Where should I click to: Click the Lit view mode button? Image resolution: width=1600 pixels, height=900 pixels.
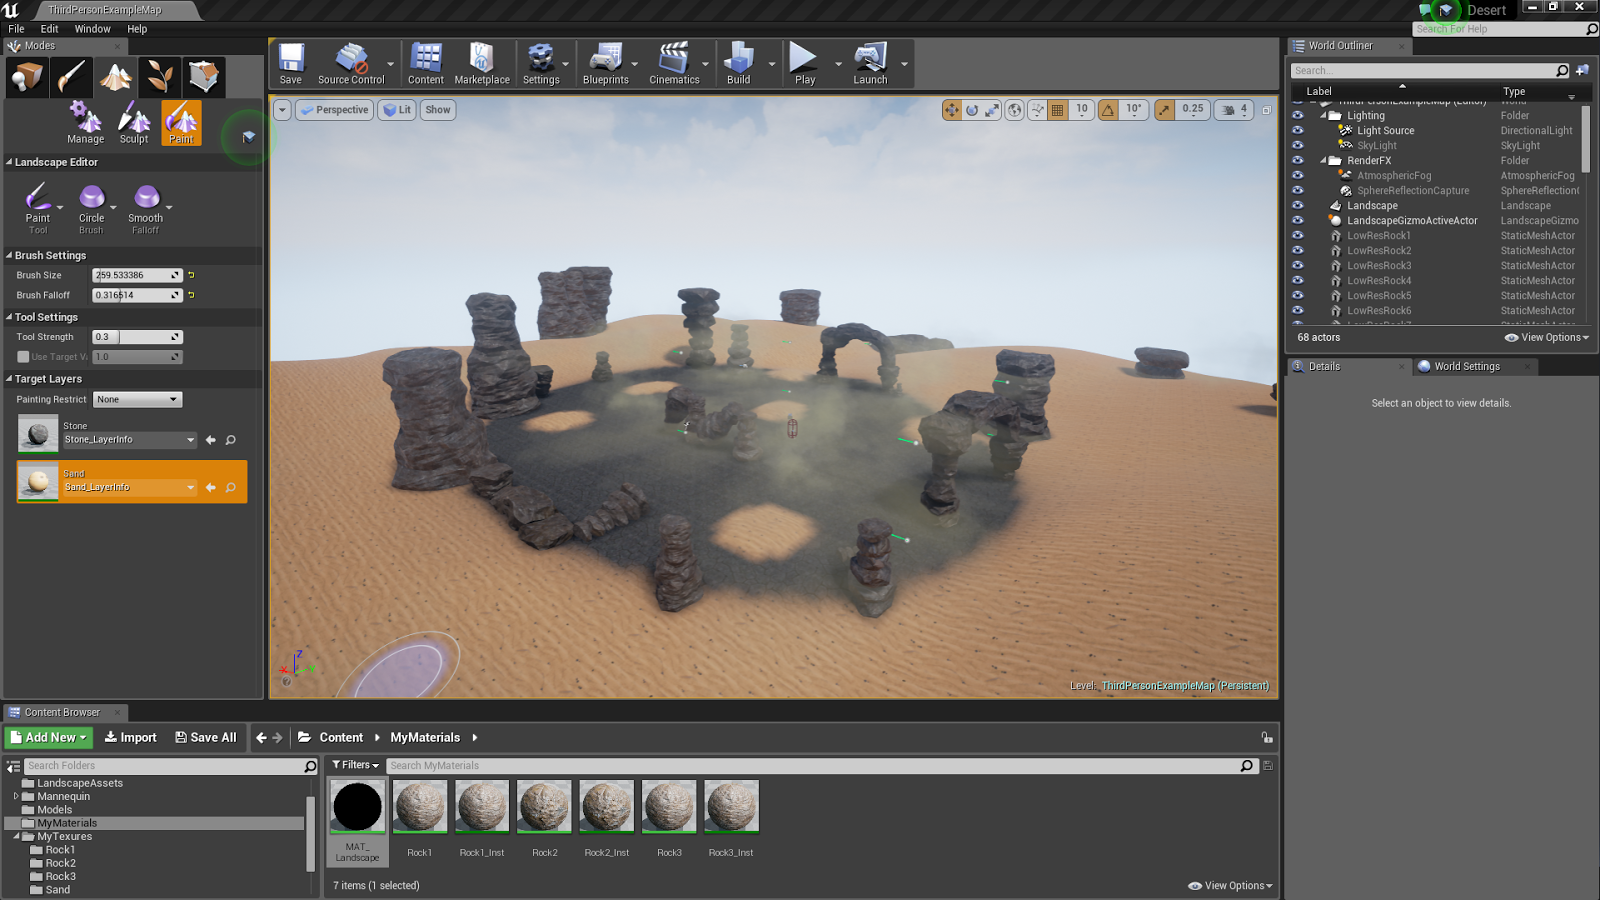(x=397, y=110)
